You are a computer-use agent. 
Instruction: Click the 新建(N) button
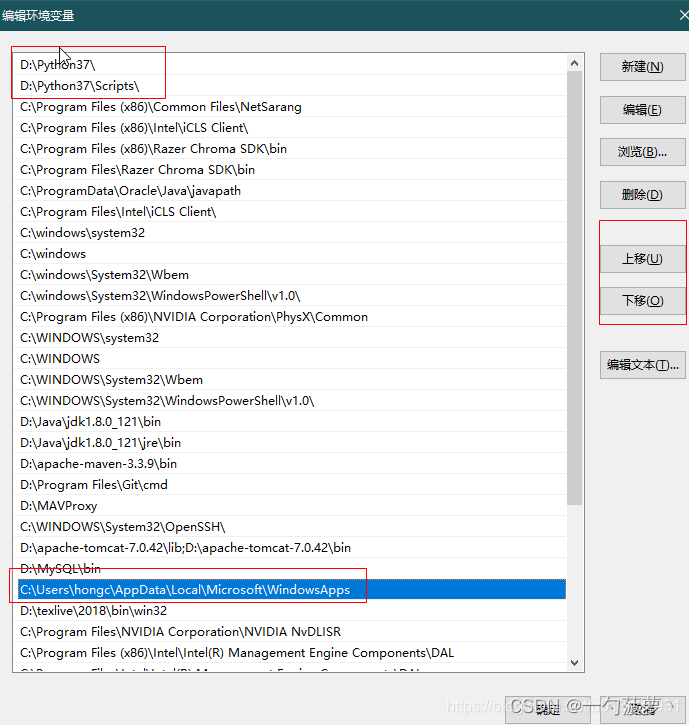642,67
